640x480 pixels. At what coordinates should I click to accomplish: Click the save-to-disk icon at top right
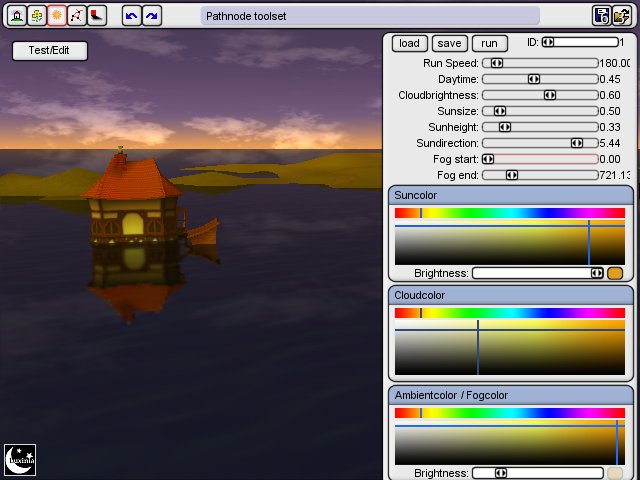(602, 15)
